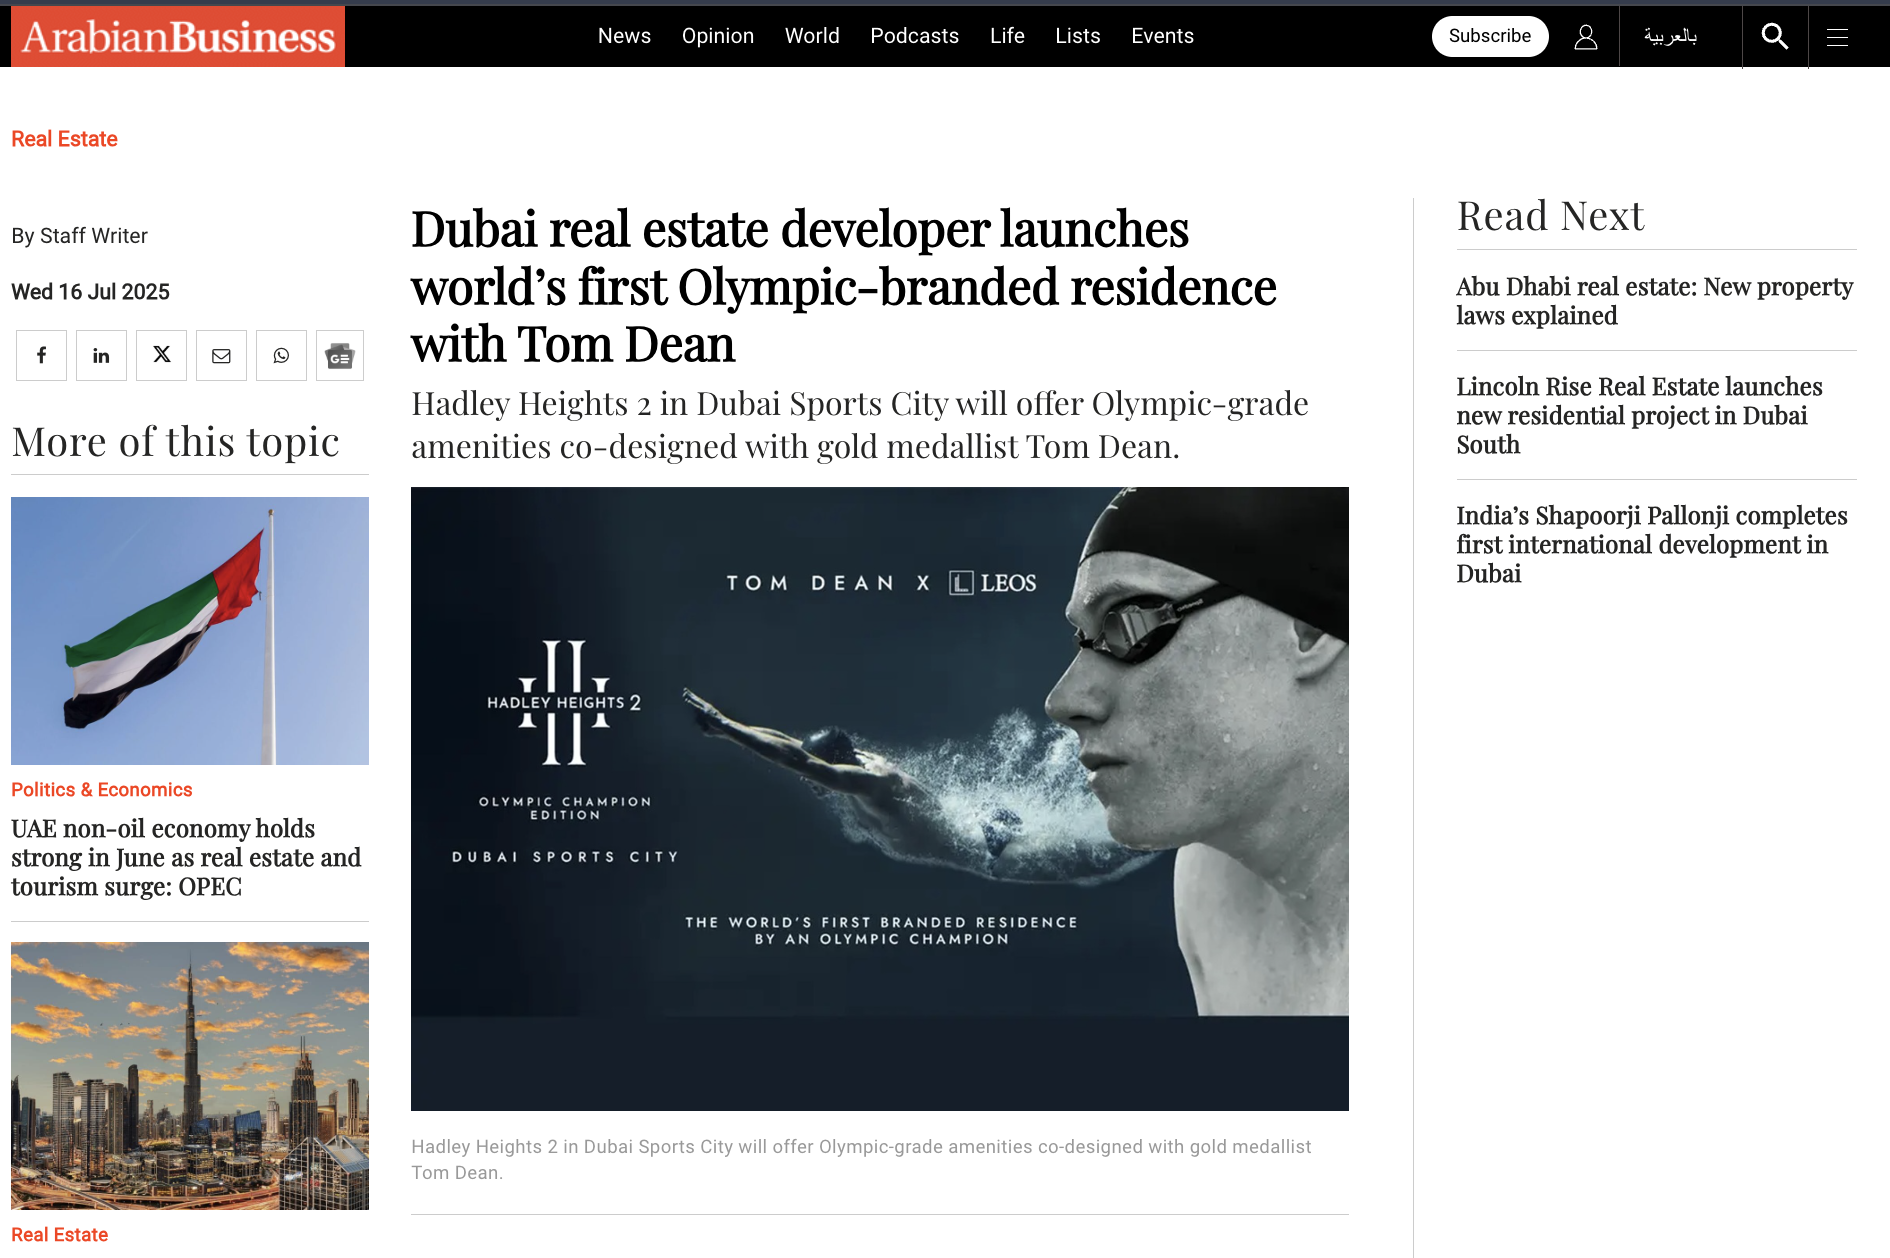This screenshot has height=1258, width=1890.
Task: Share article on X
Action: pyautogui.click(x=161, y=355)
